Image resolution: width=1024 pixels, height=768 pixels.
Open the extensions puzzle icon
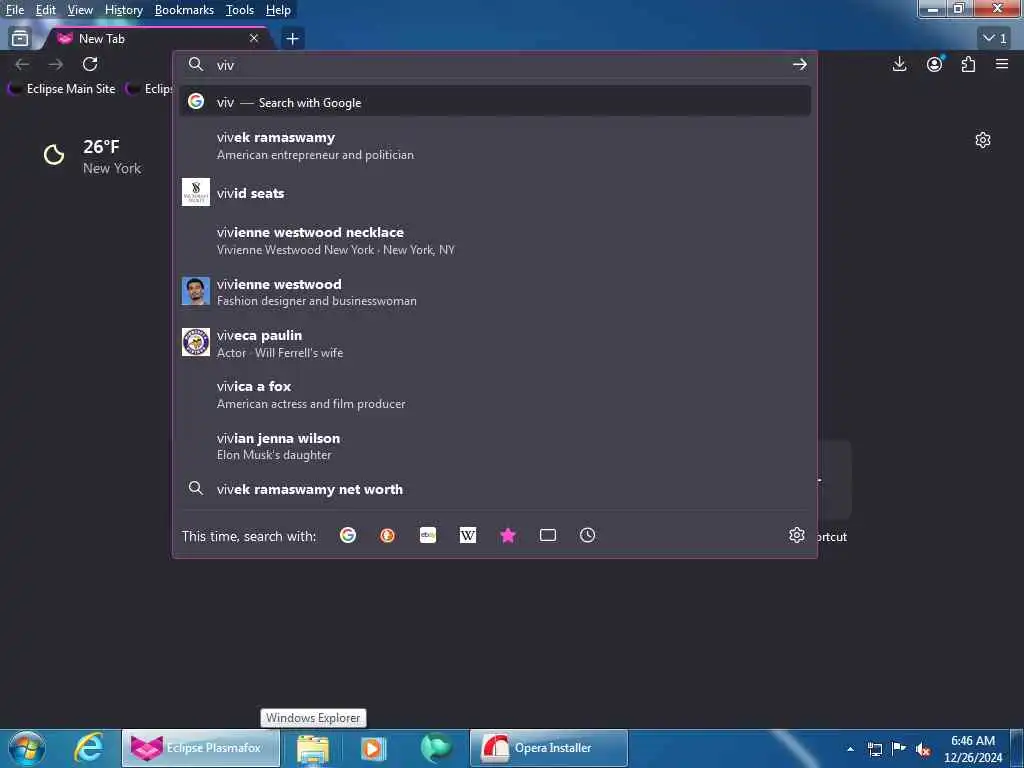(x=968, y=64)
